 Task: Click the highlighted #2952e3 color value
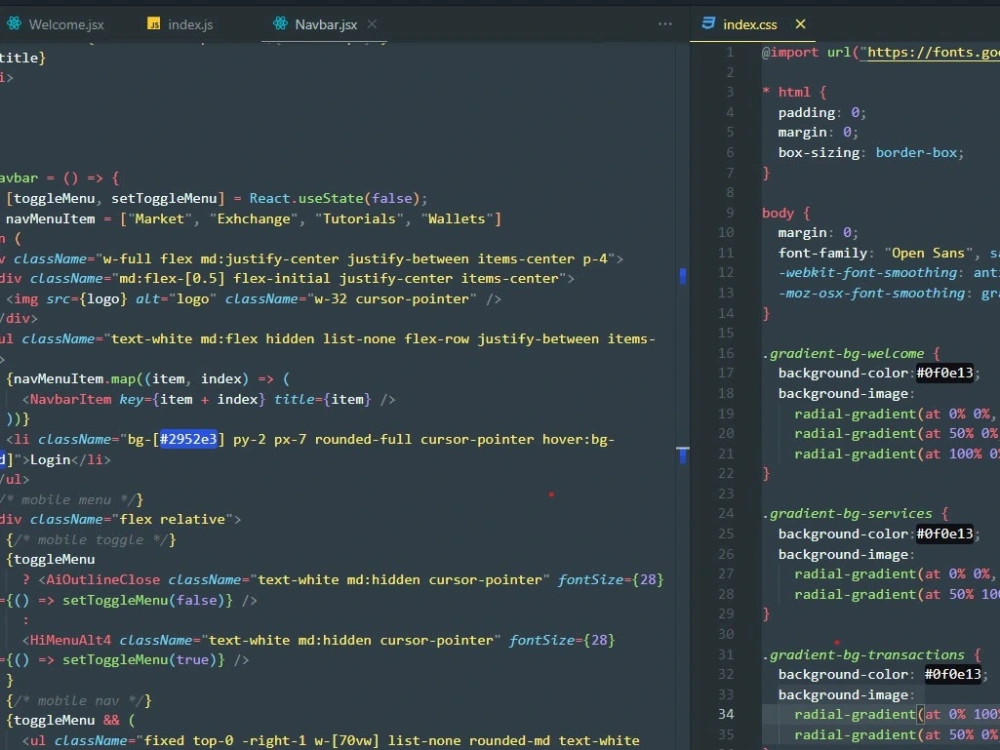pos(188,439)
